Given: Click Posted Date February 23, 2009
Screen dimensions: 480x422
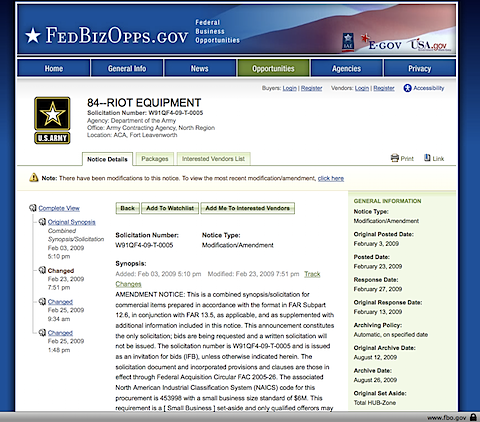Looking at the screenshot, I should coord(378,266).
